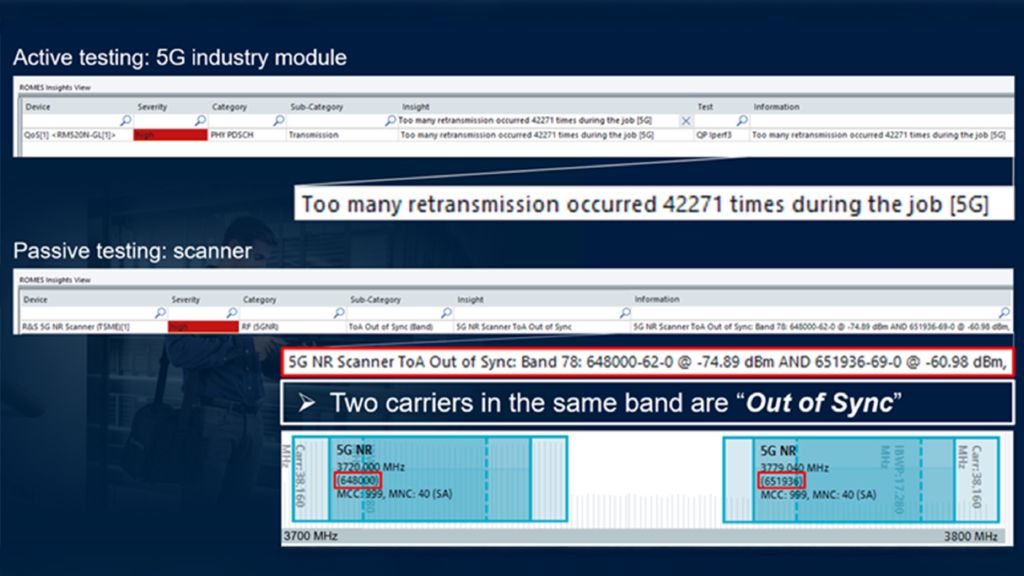Clear the Insight retransmission filter with the X
Image resolution: width=1024 pixels, height=576 pixels.
[686, 120]
